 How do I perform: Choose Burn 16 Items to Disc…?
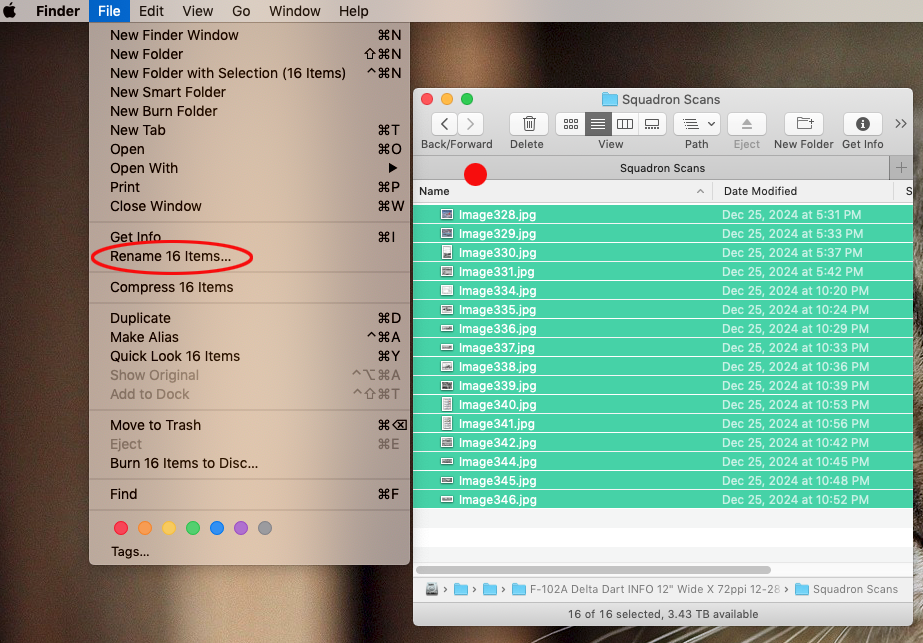point(249,463)
